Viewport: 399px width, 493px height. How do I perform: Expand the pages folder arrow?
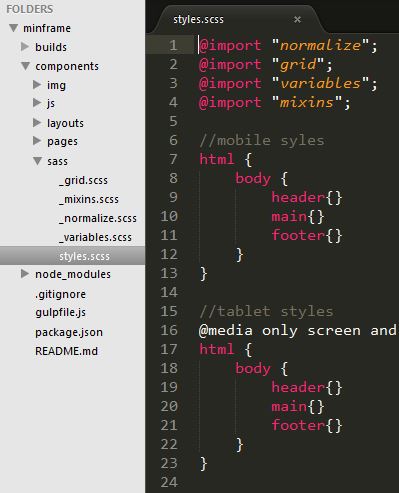(x=37, y=141)
